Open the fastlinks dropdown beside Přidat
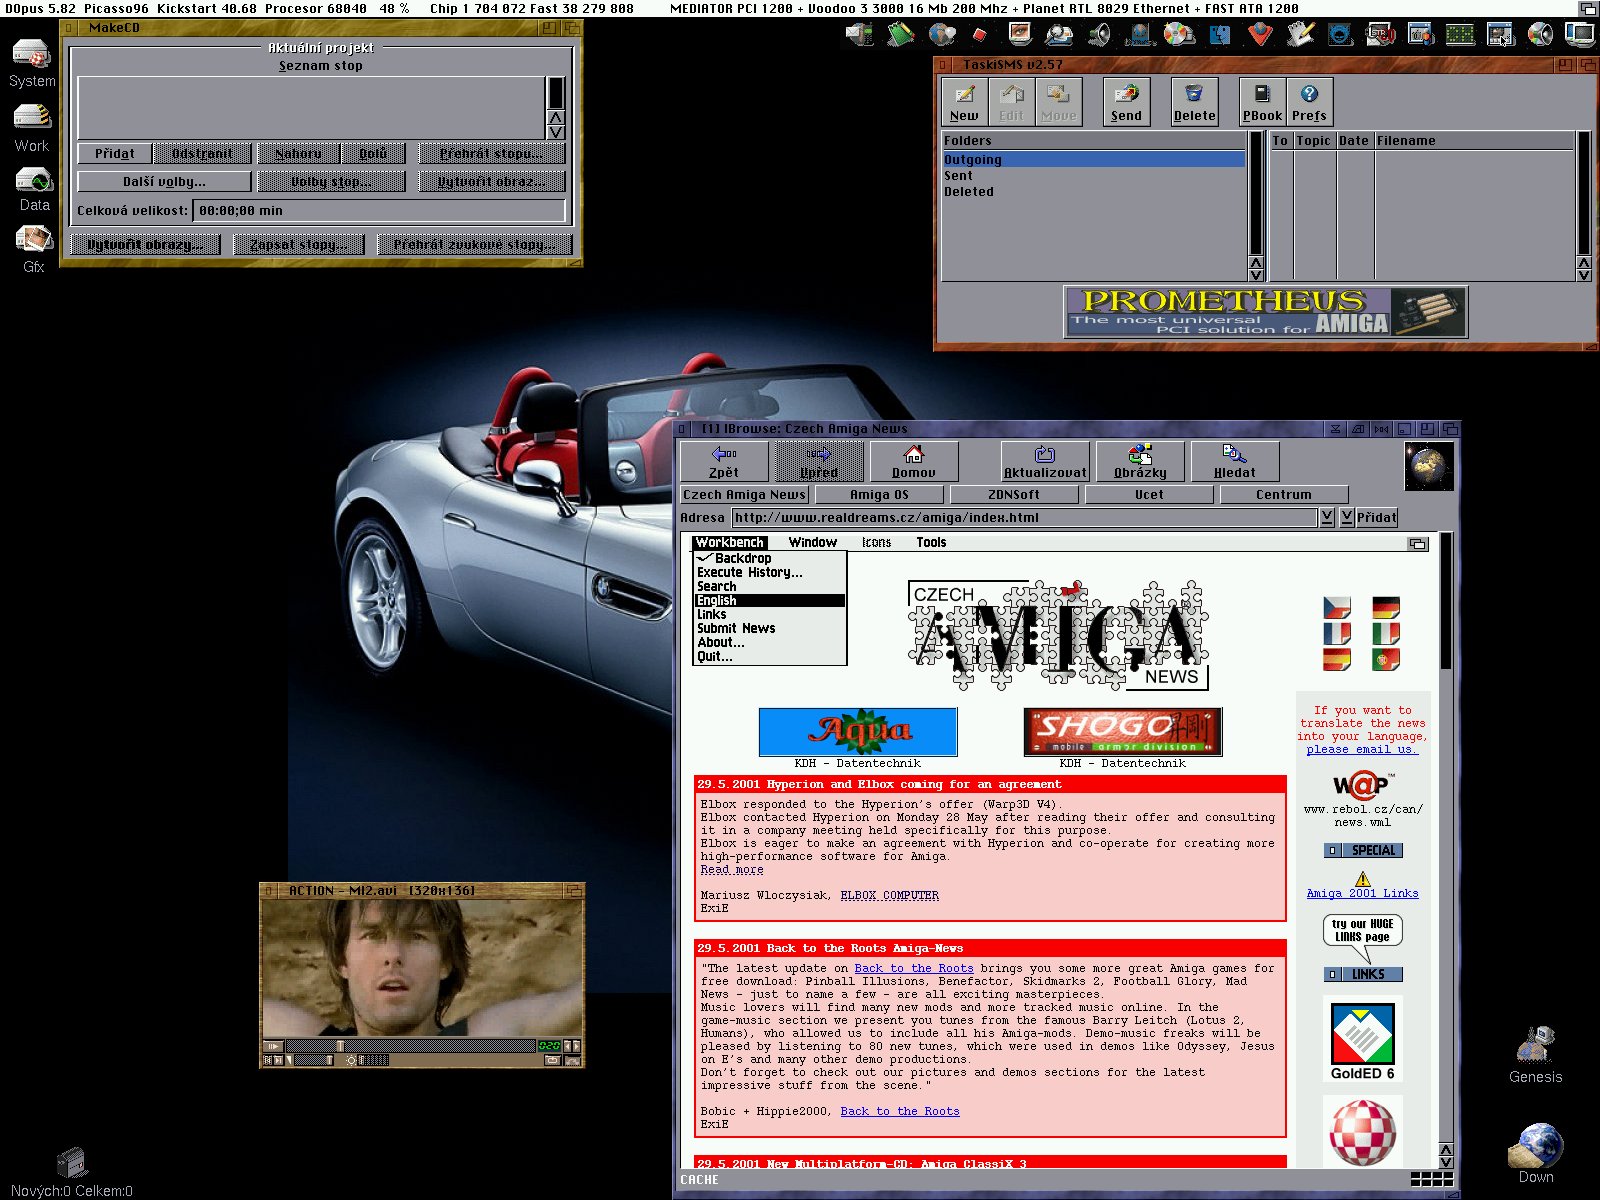Image resolution: width=1600 pixels, height=1200 pixels. click(x=1349, y=517)
